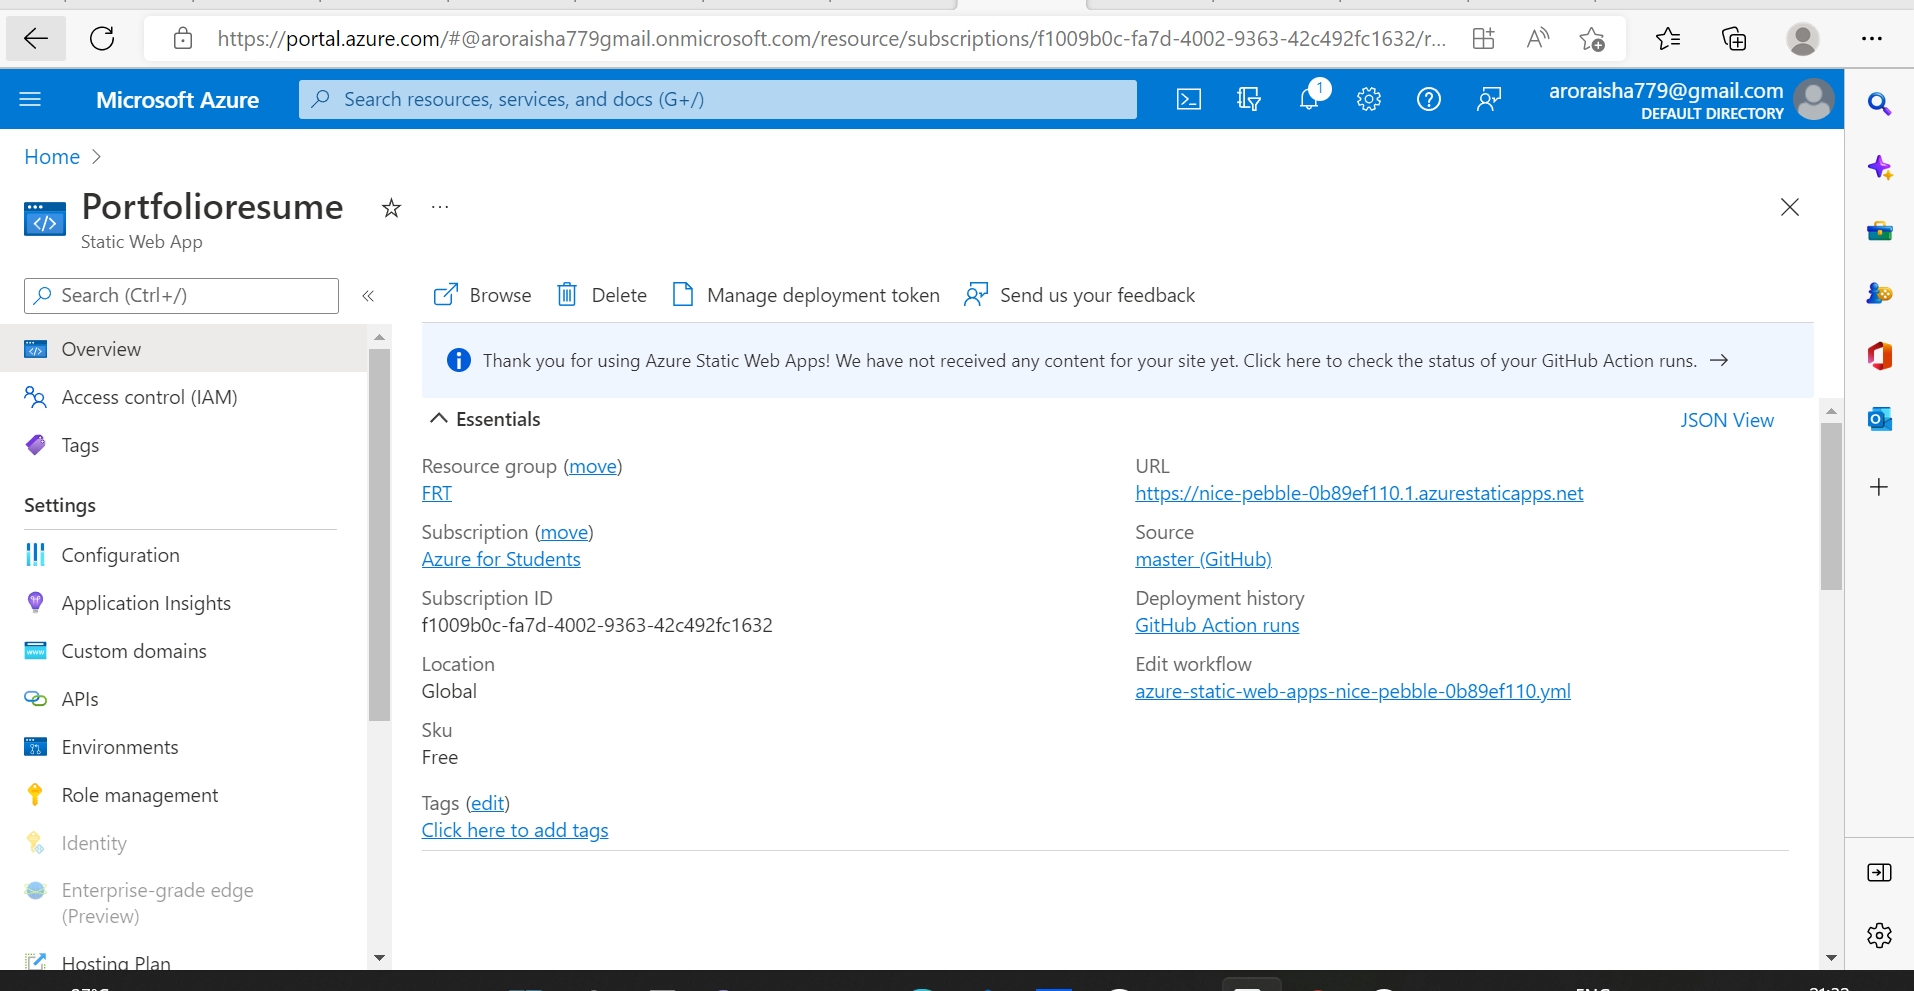This screenshot has width=1914, height=991.
Task: Collapse the resource menu with the double chevron
Action: point(368,296)
